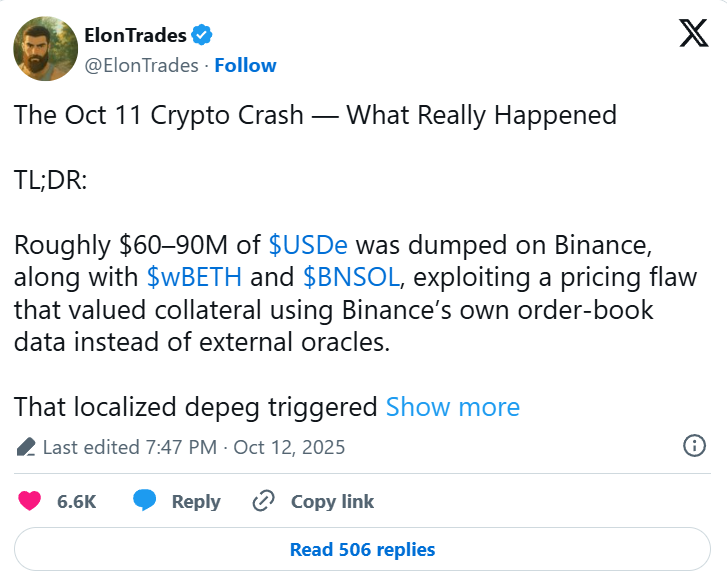Open the tweet info icon

pyautogui.click(x=694, y=446)
